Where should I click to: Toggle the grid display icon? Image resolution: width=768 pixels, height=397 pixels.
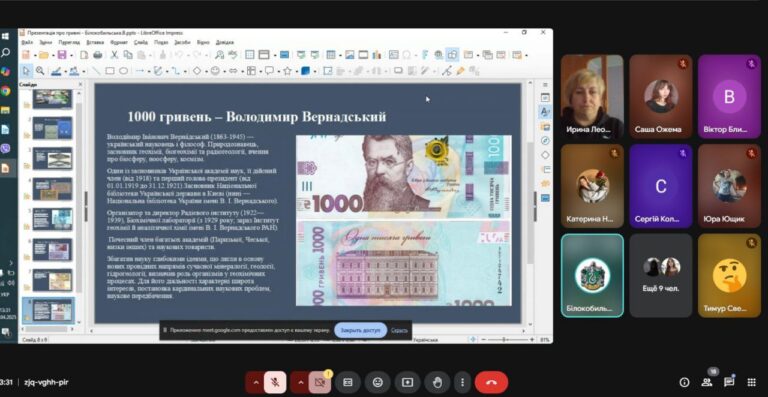click(x=250, y=55)
